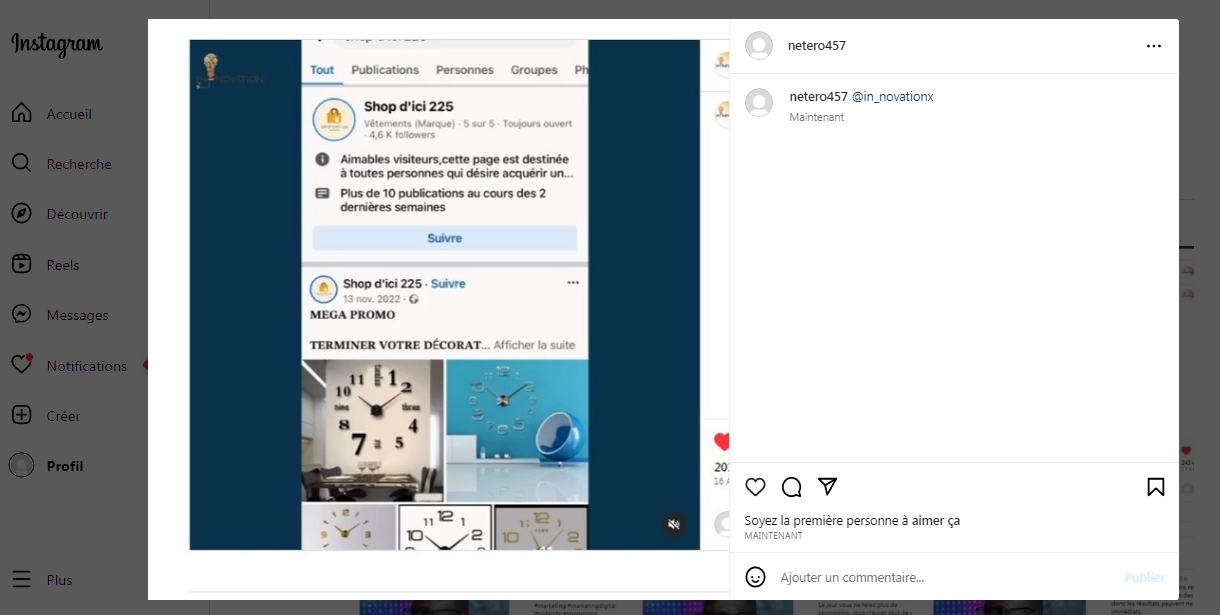Open emoji picker in comment field
This screenshot has width=1220, height=615.
pos(756,577)
